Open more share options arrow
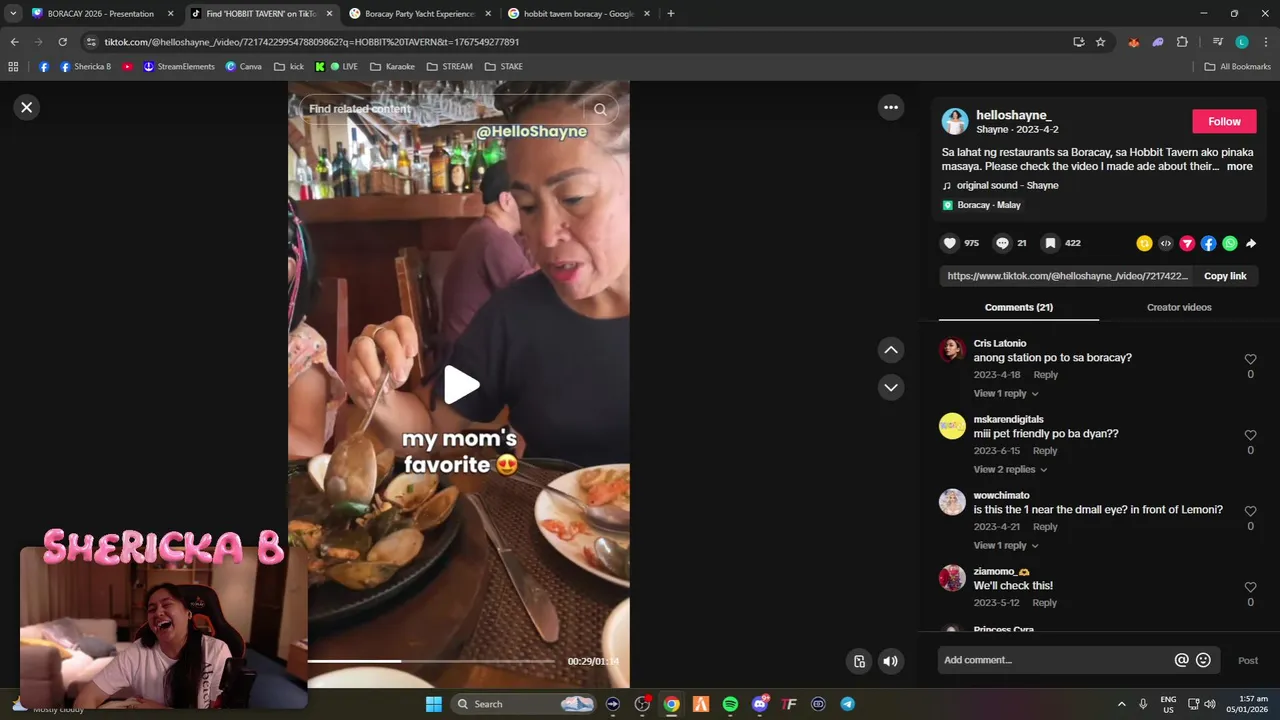Viewport: 1280px width, 720px height. coord(1251,243)
